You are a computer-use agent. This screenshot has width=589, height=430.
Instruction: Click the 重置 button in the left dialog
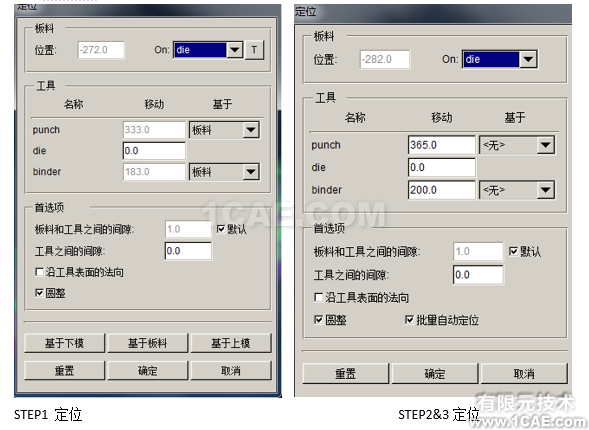pyautogui.click(x=64, y=371)
